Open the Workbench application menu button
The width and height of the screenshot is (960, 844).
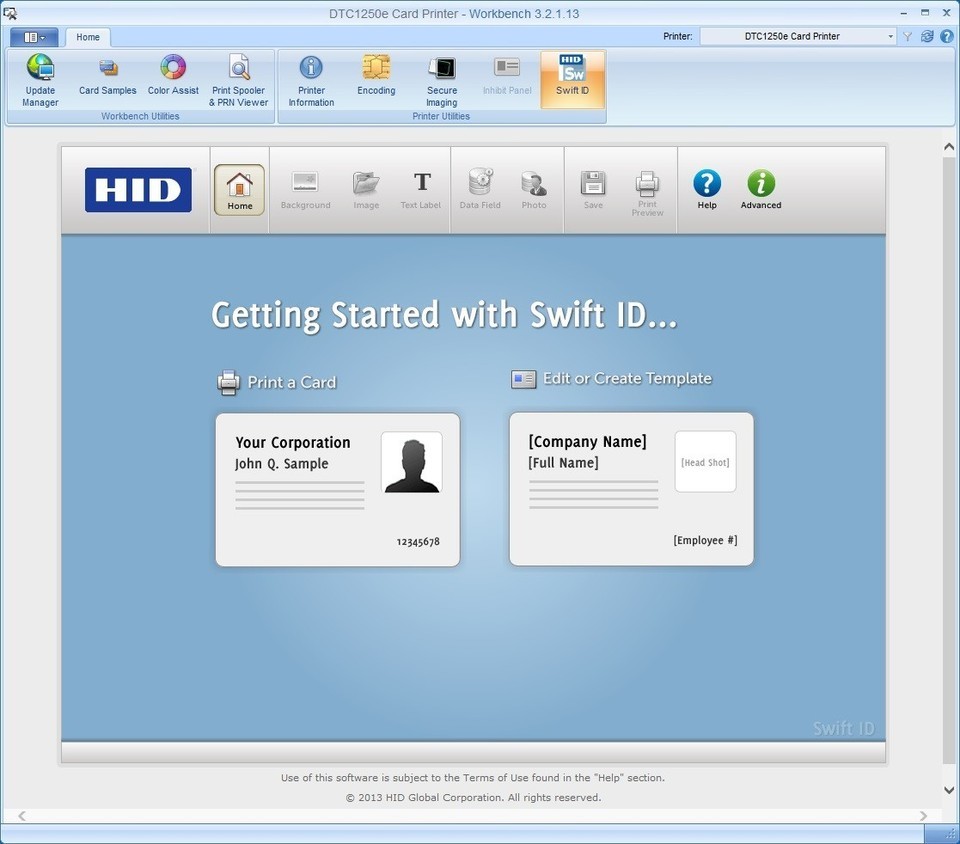(34, 37)
